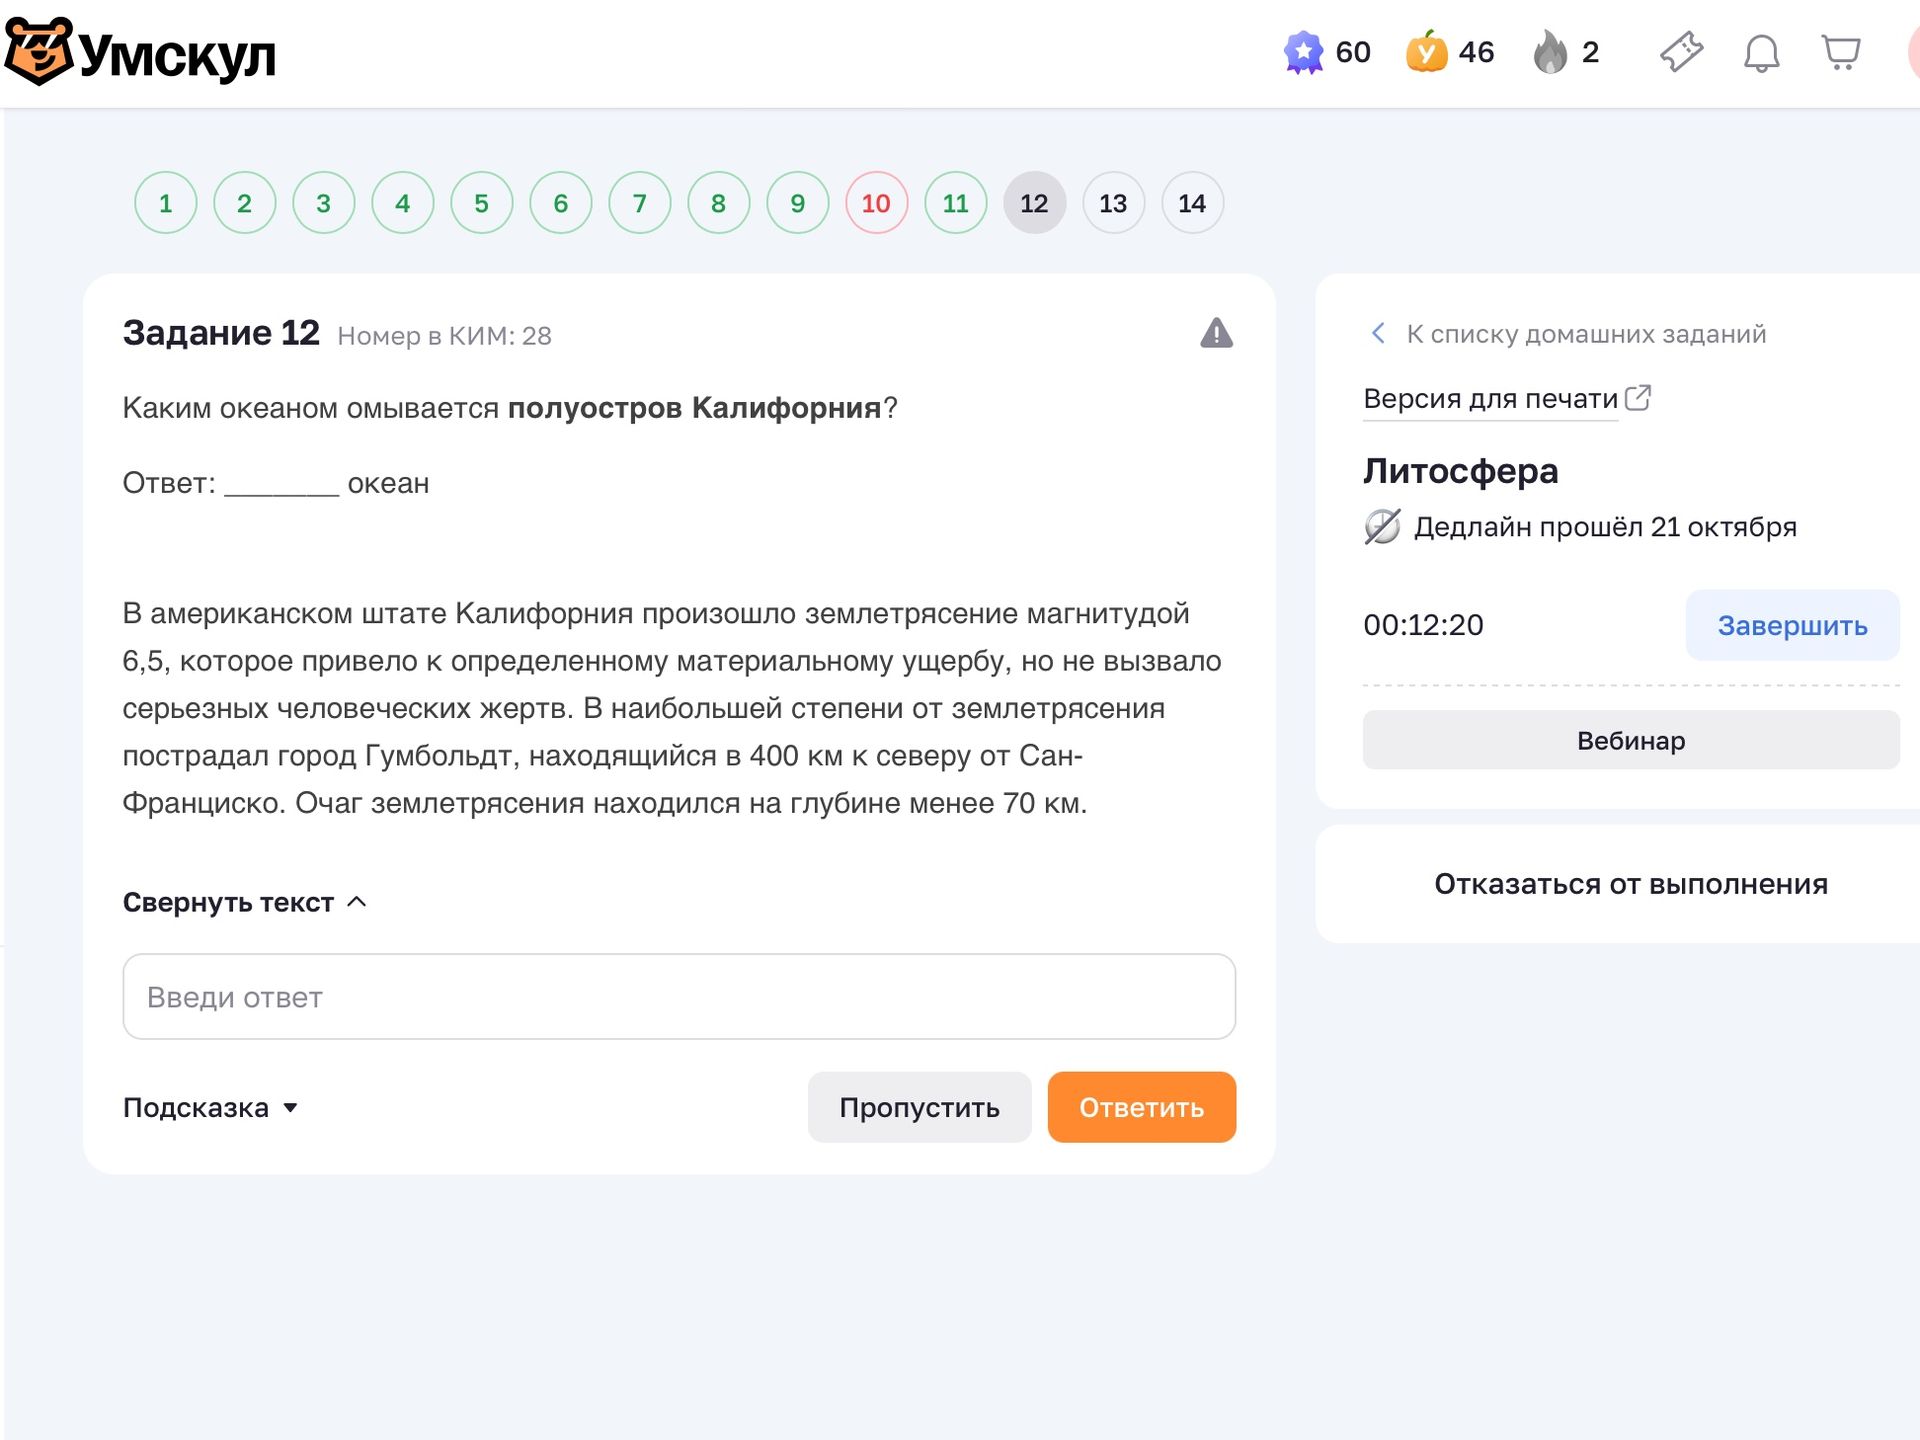
Task: Return via К списку домашних заданий link
Action: coord(1586,334)
